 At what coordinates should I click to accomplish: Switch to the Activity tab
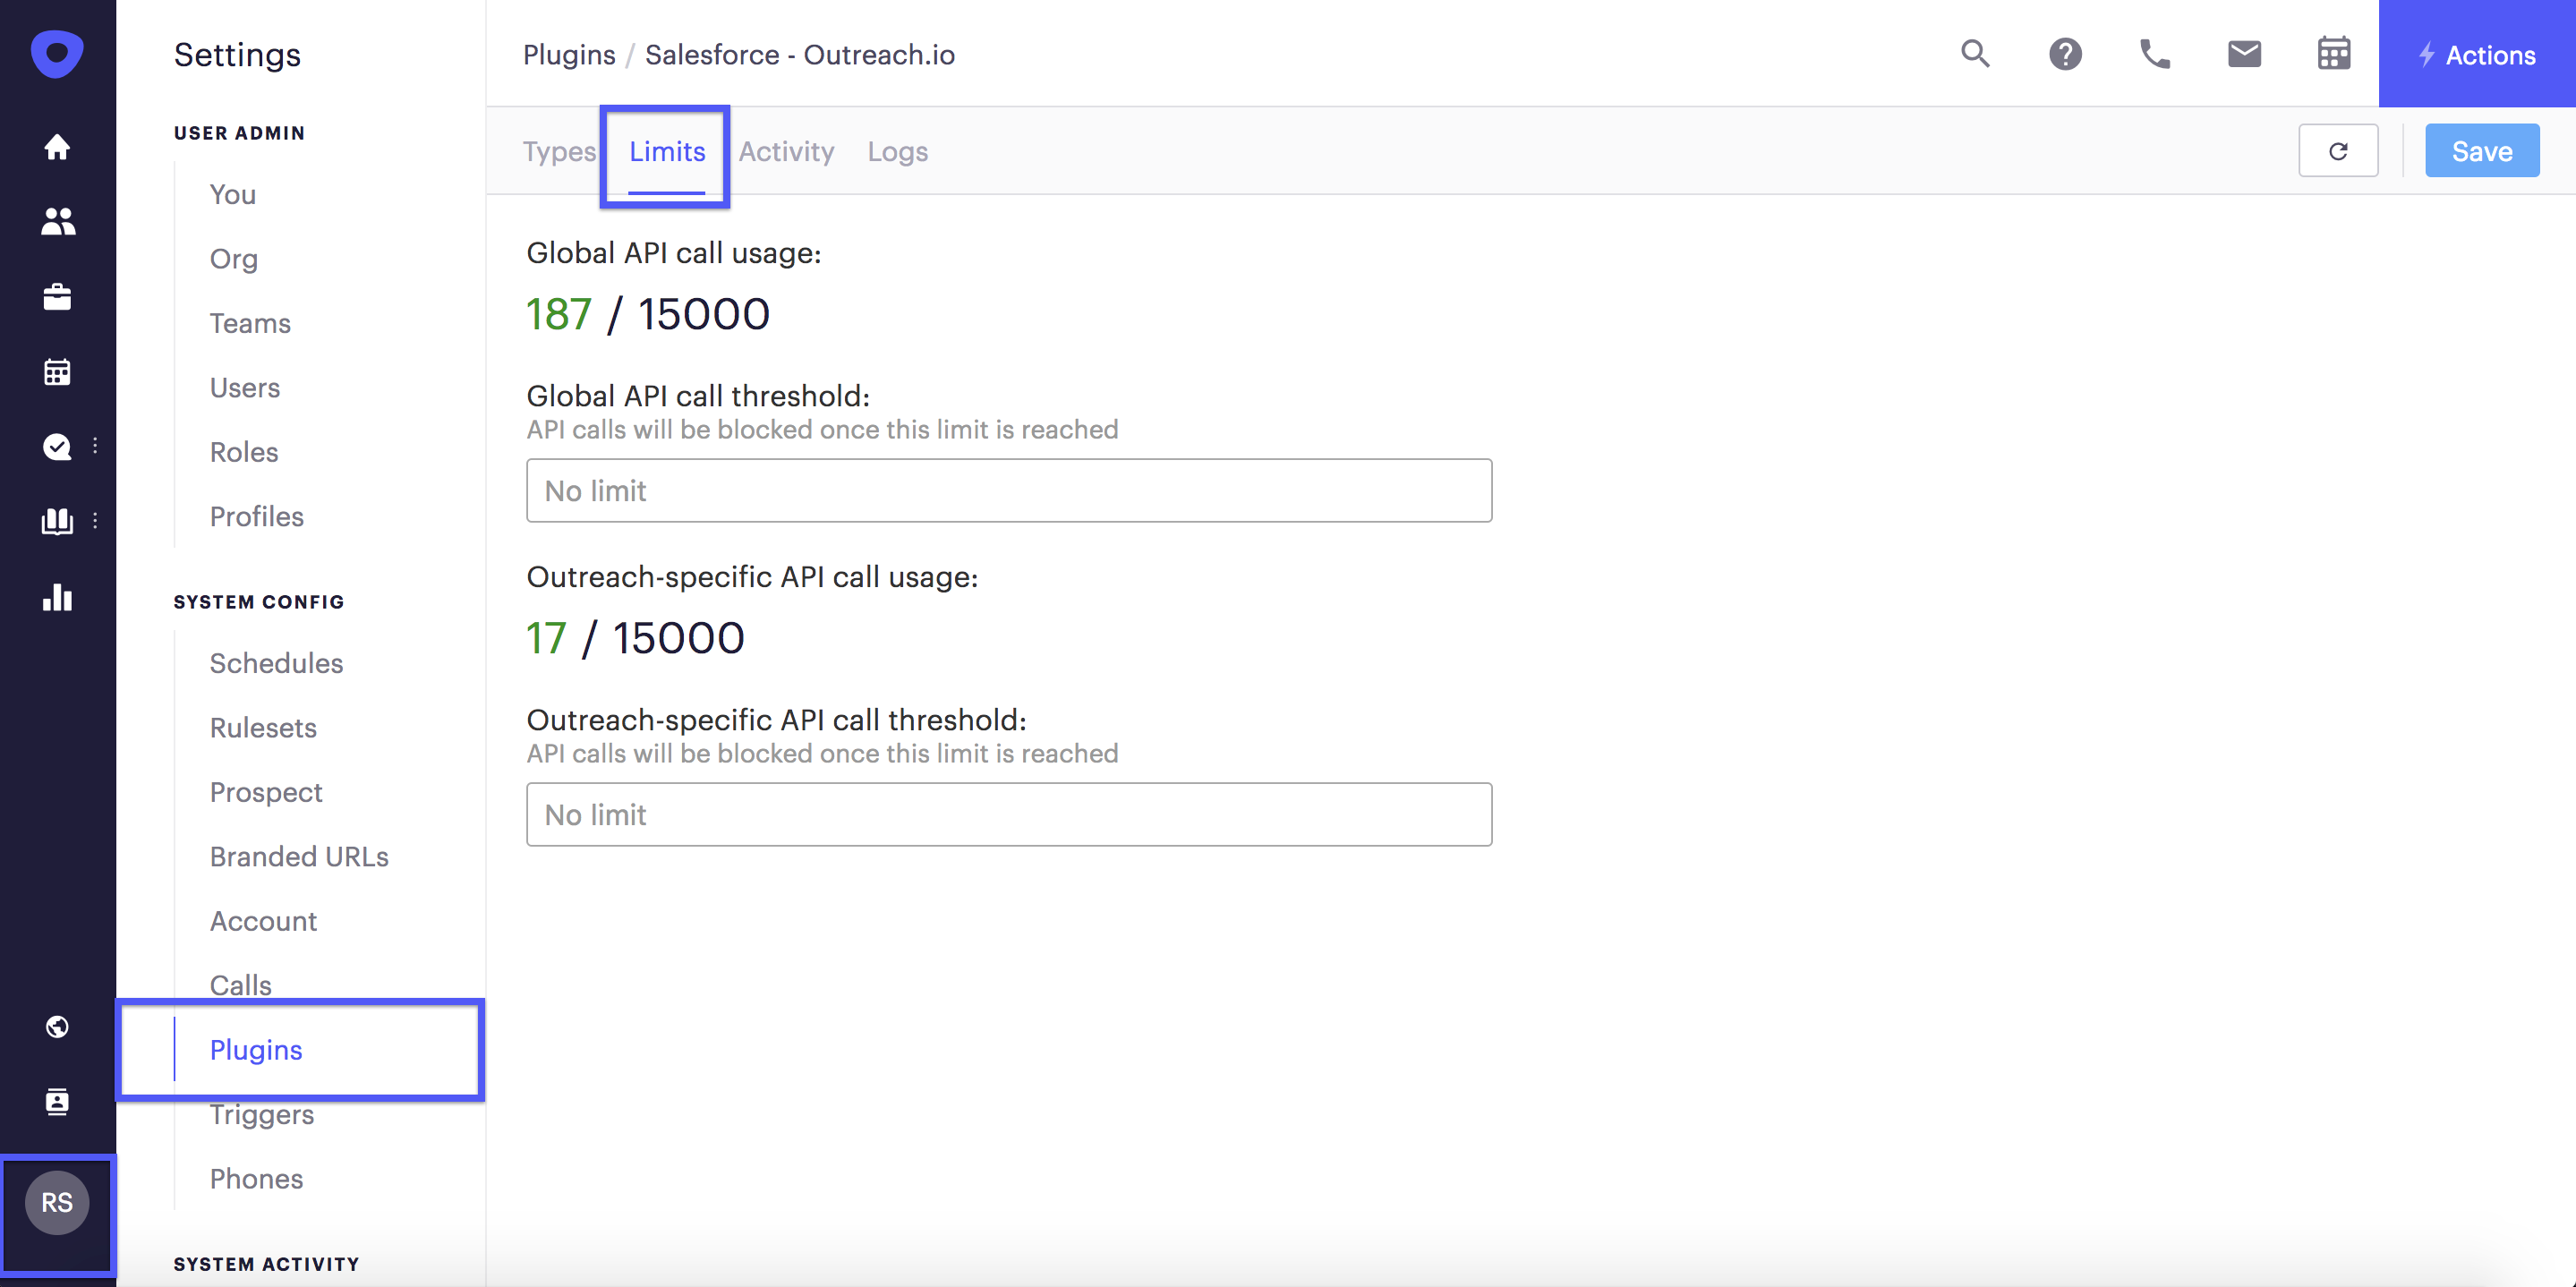pyautogui.click(x=785, y=149)
